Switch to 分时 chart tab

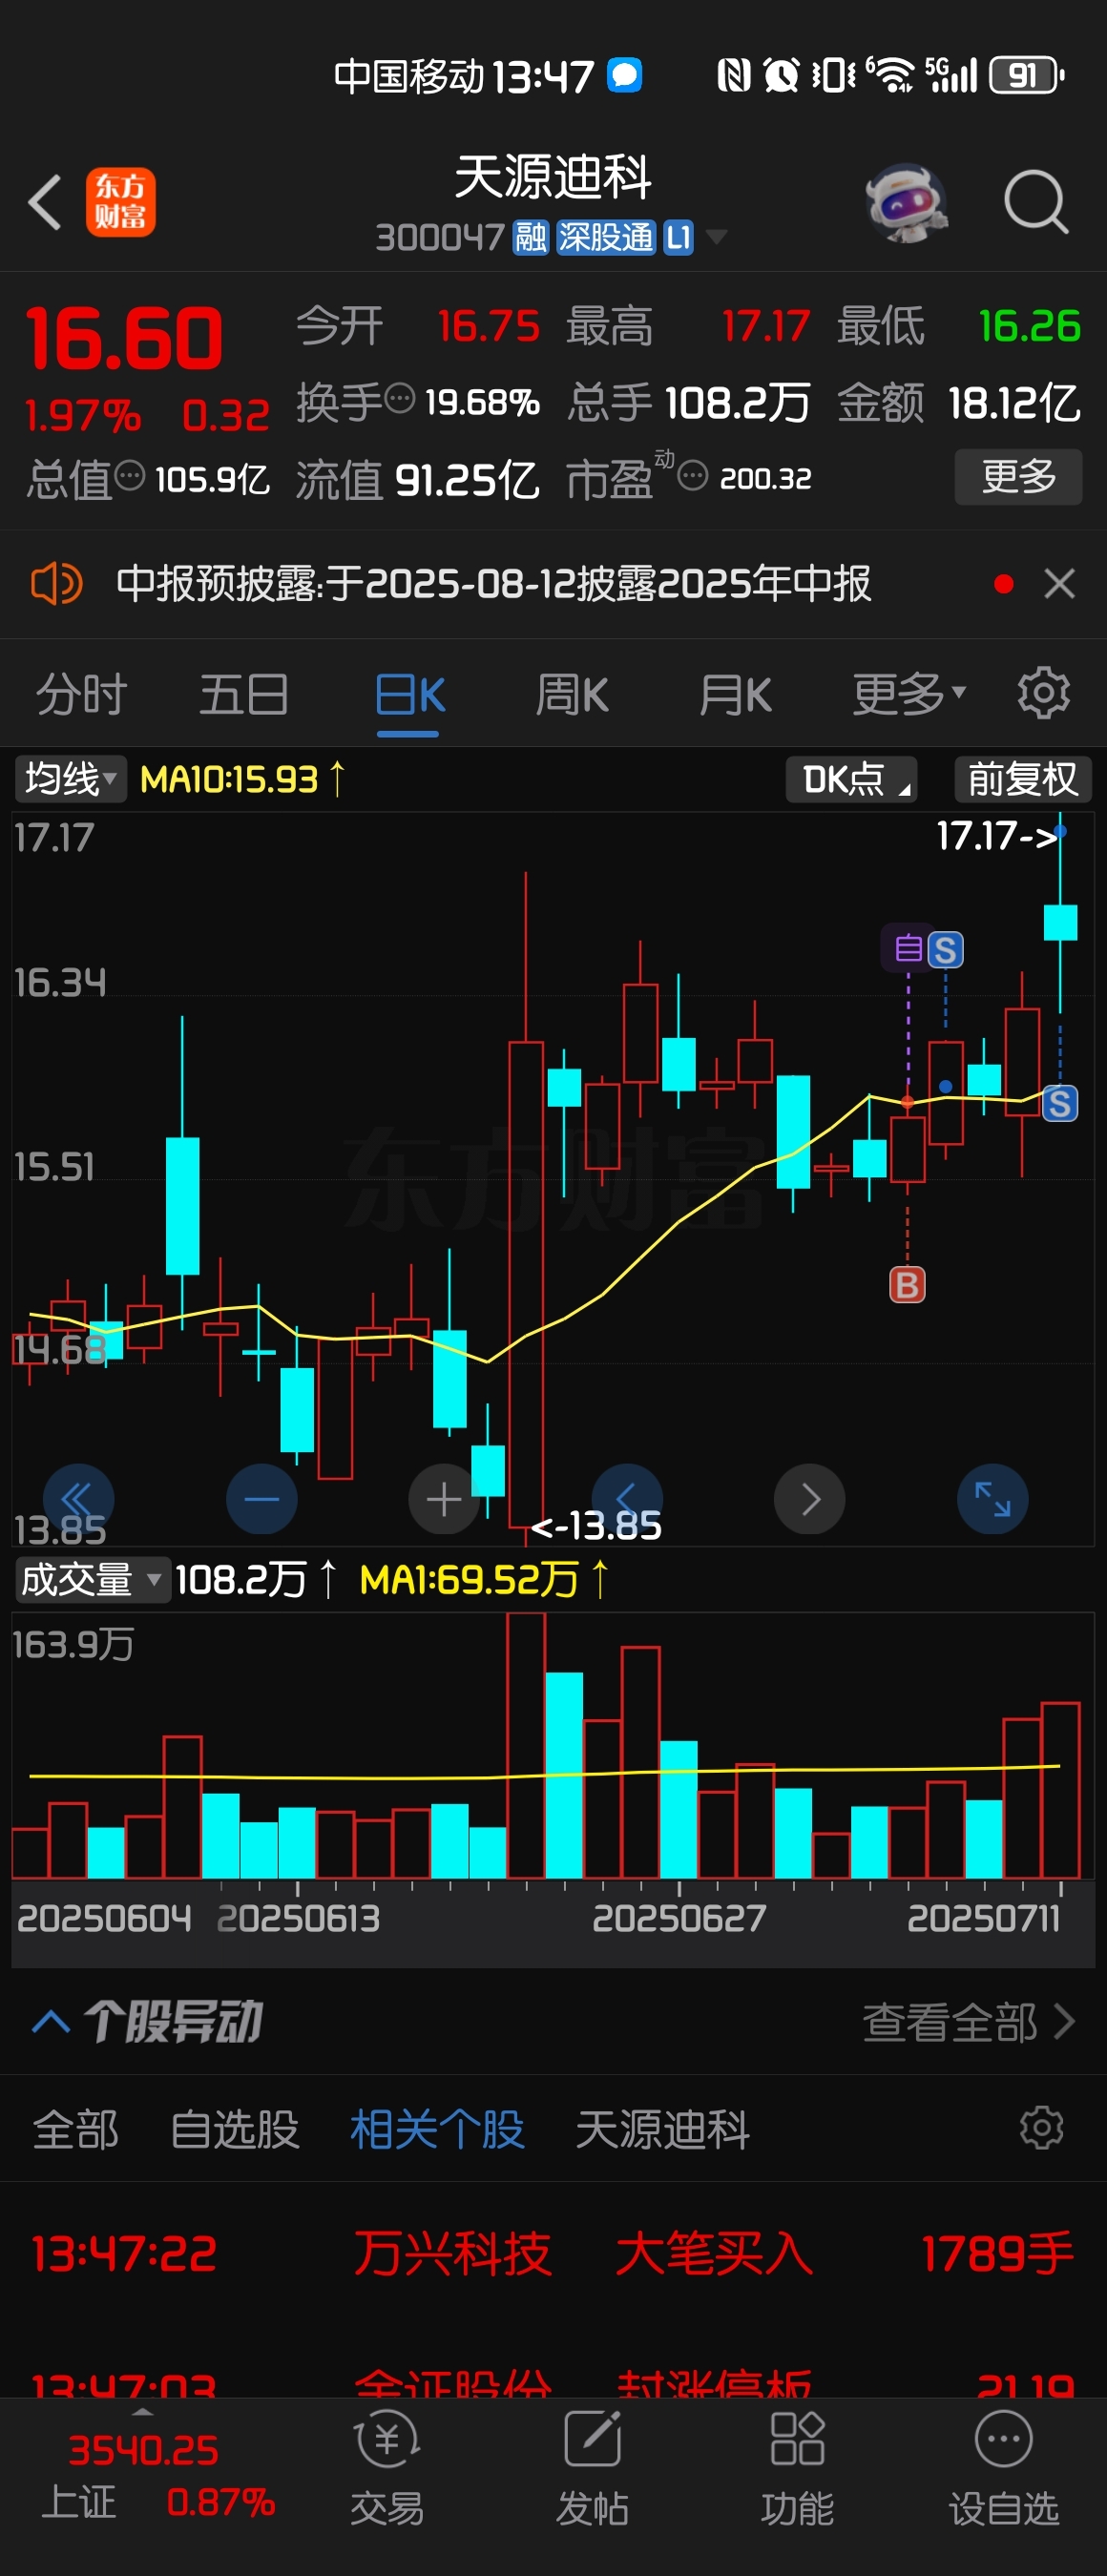81,694
